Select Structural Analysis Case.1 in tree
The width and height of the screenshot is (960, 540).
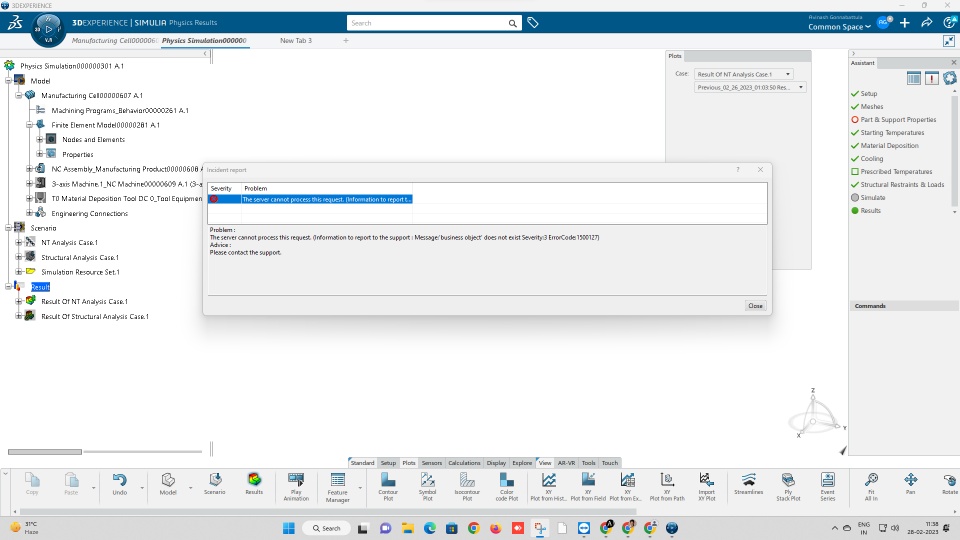(x=80, y=257)
